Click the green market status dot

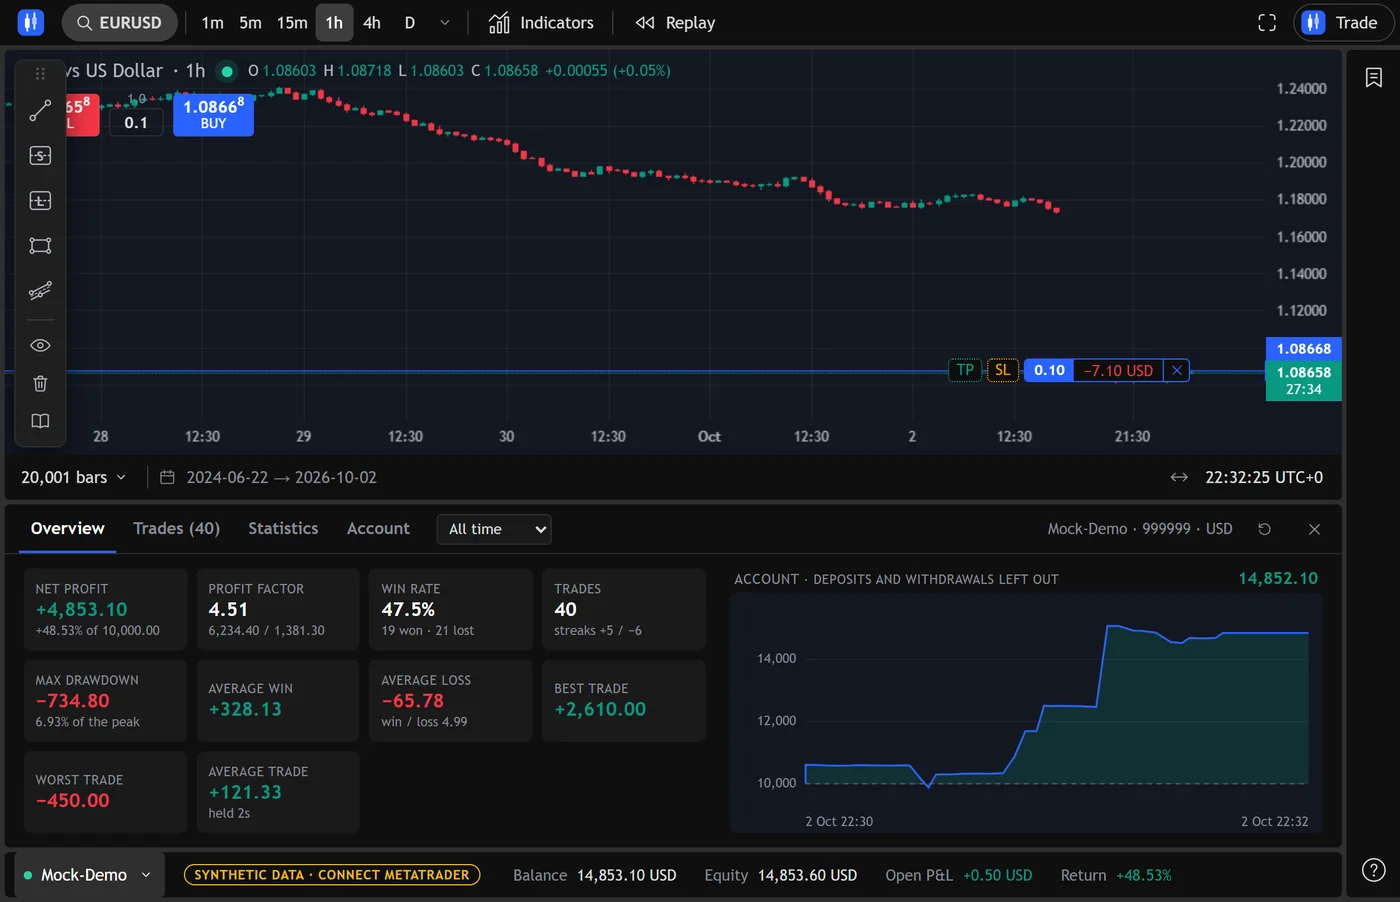coord(227,71)
